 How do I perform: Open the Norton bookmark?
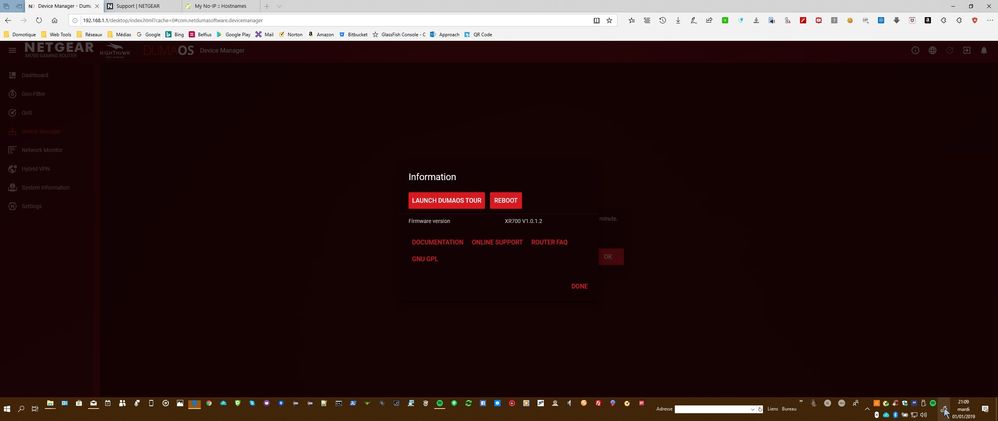[291, 34]
